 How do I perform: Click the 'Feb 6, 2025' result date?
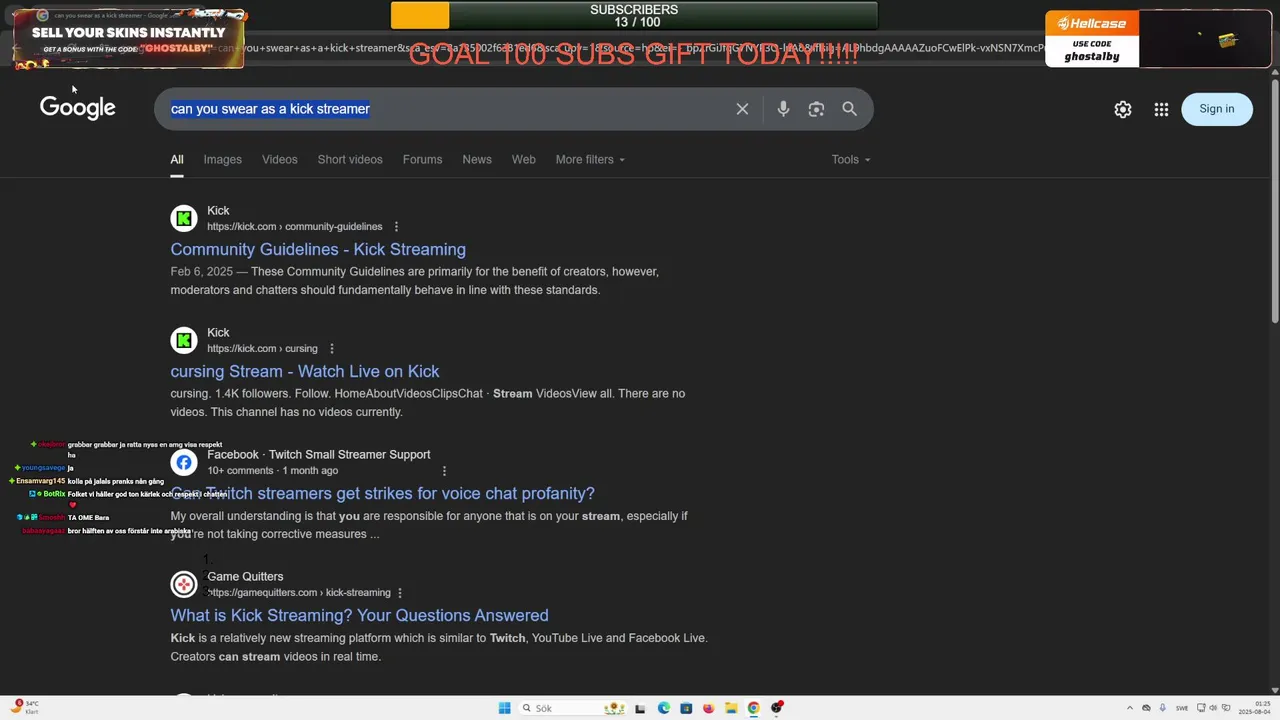[201, 272]
